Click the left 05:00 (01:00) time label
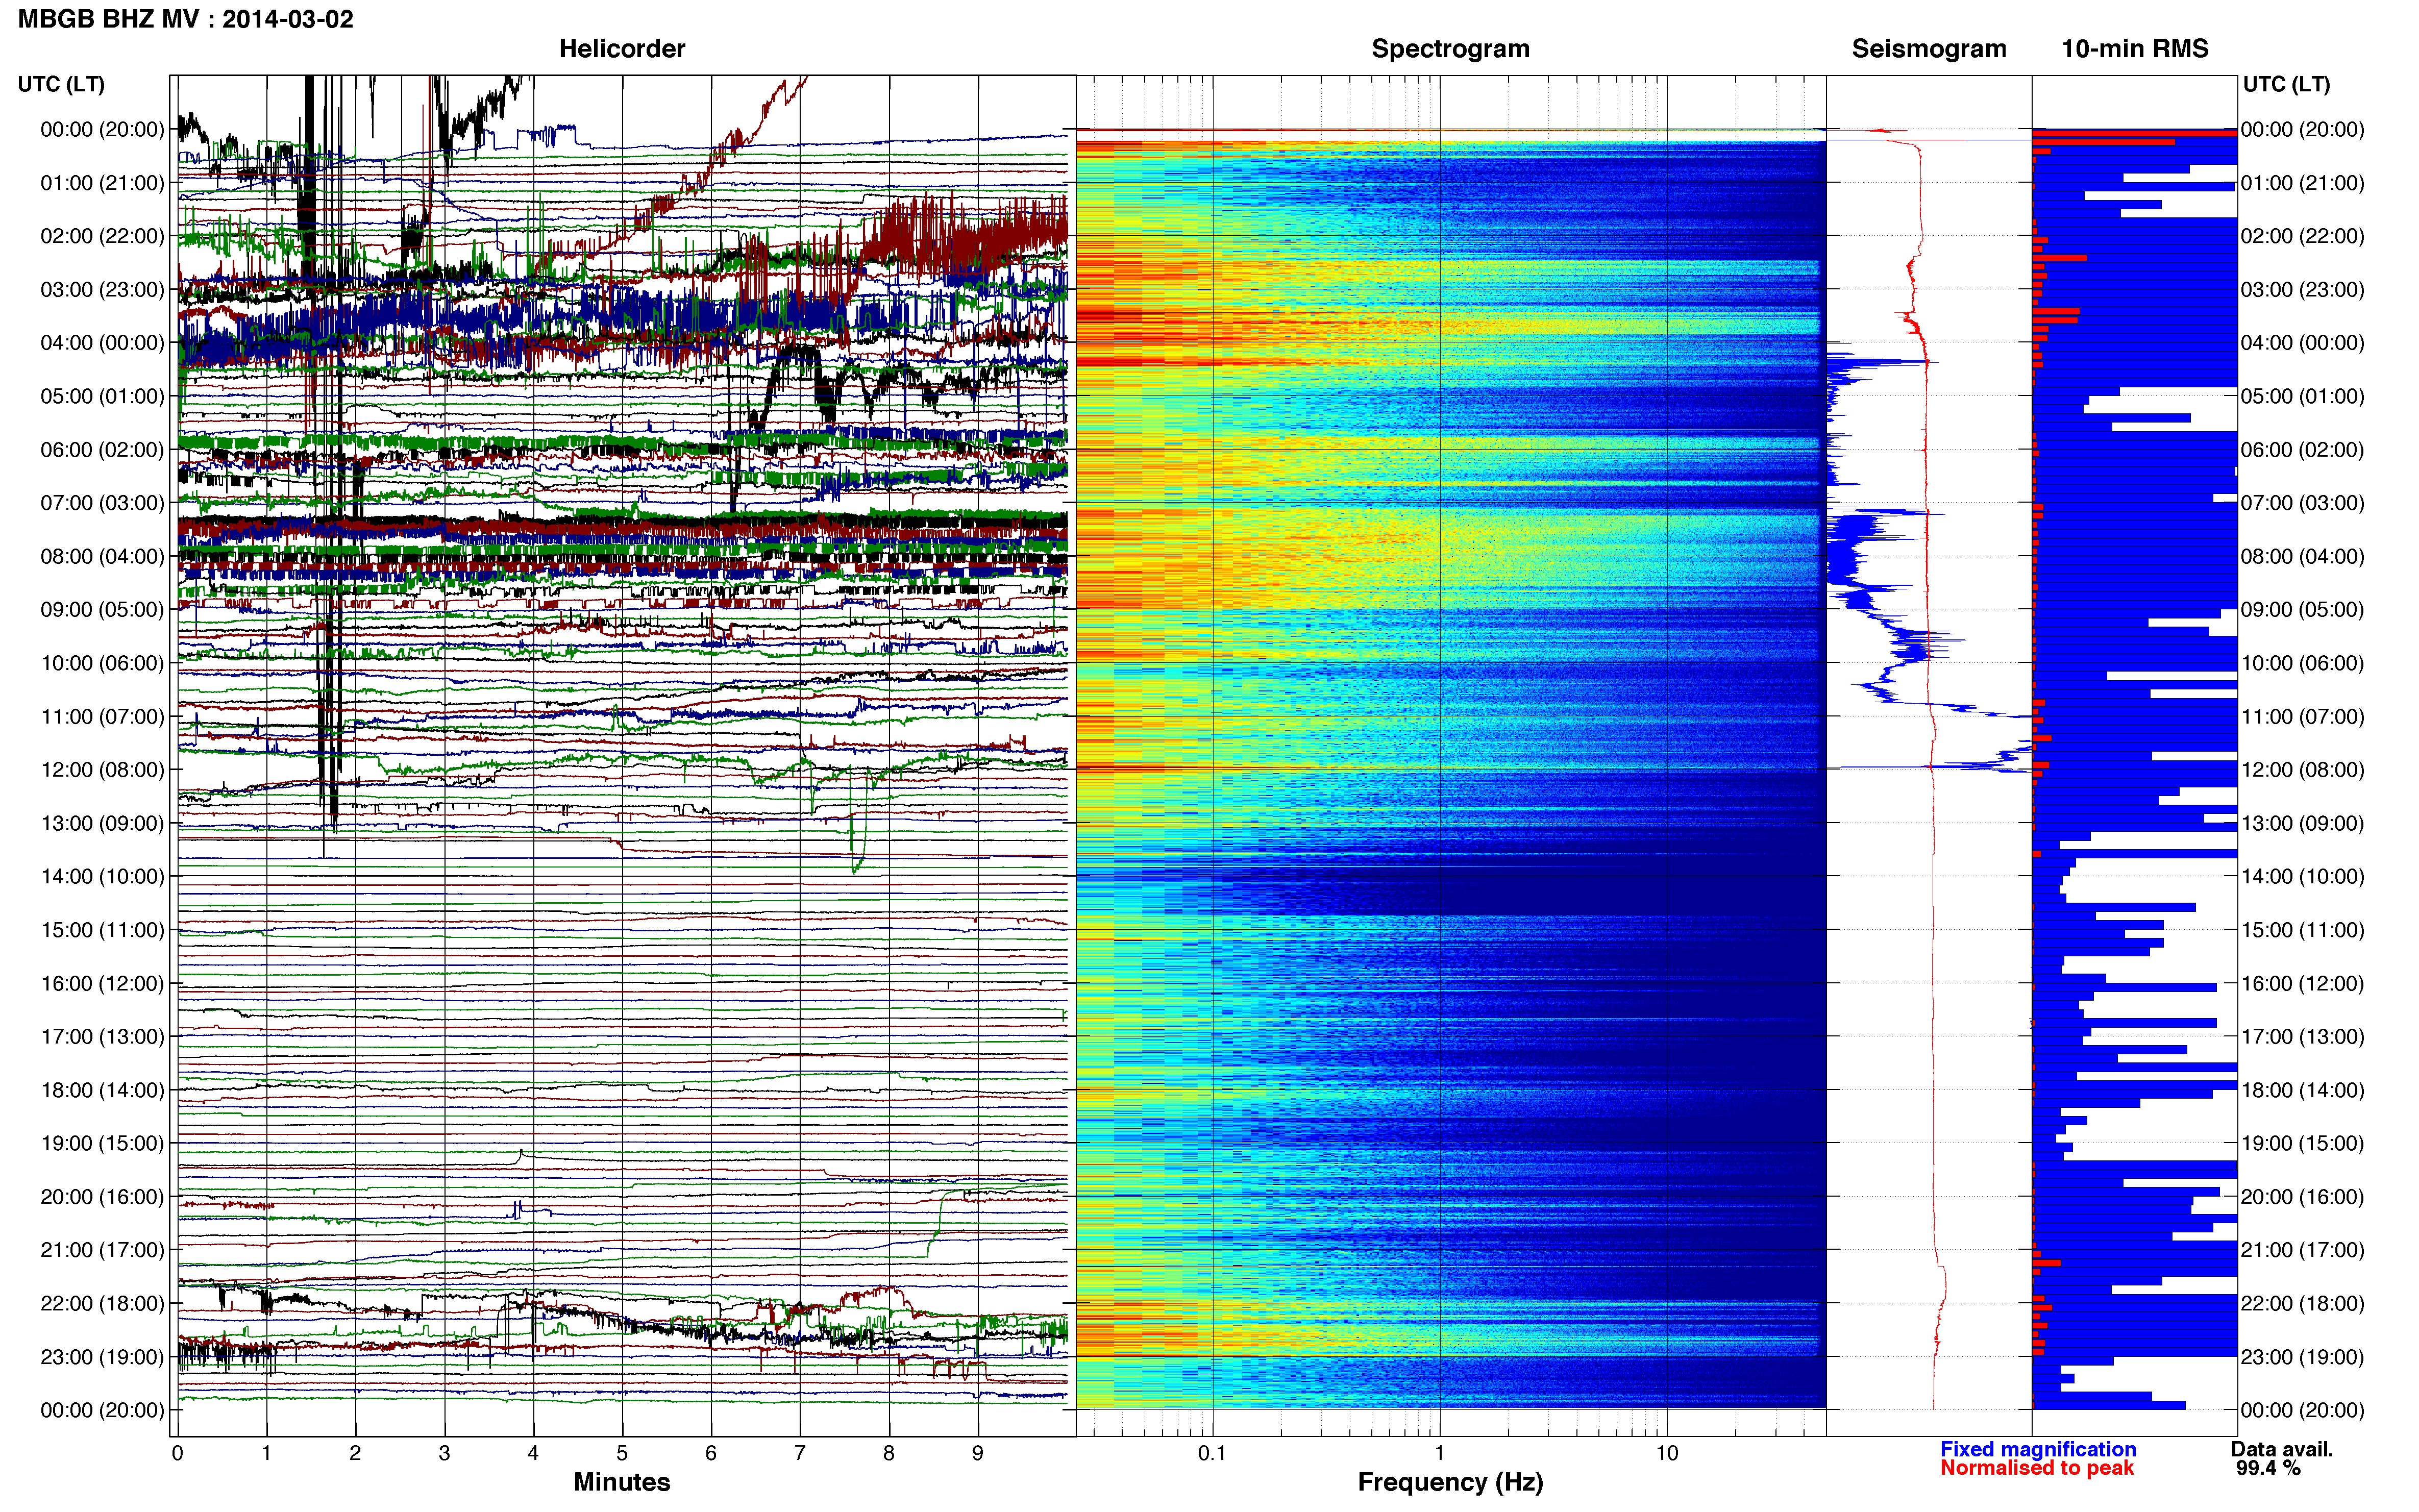Viewport: 2419px width, 1512px height. click(102, 396)
